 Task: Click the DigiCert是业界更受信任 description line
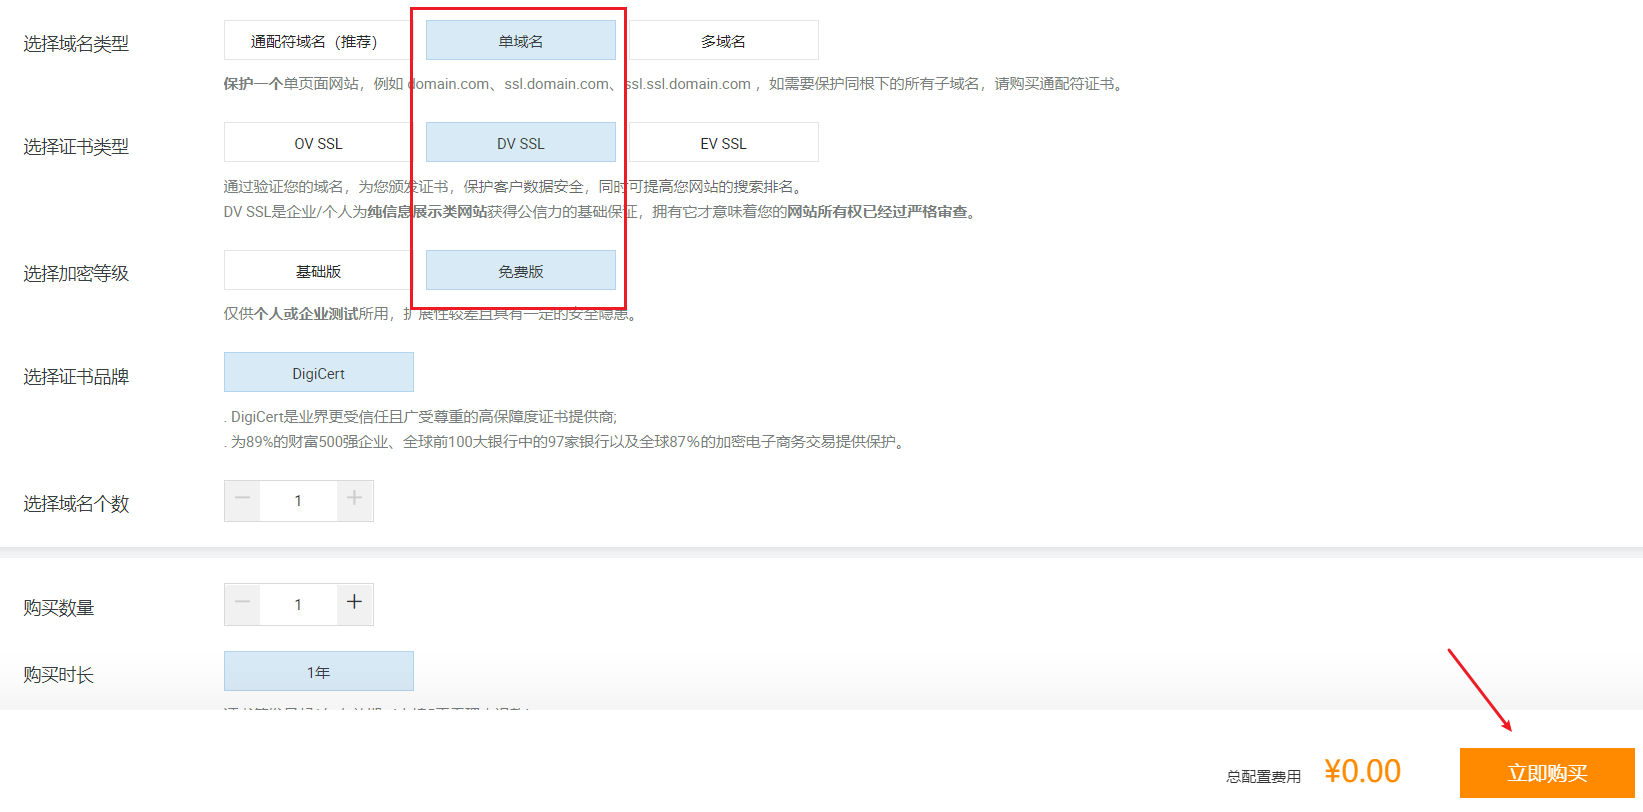click(421, 417)
